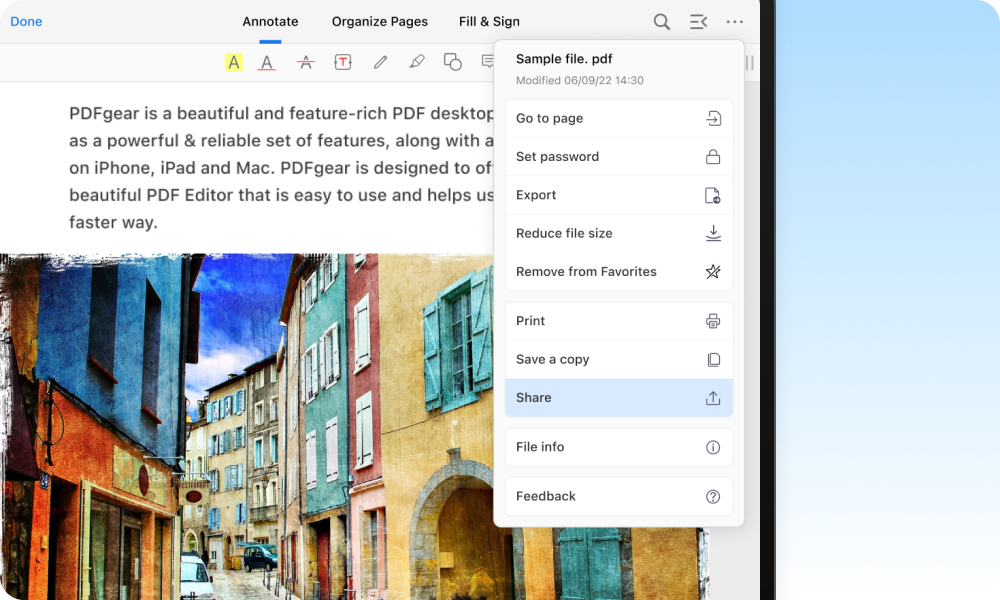This screenshot has width=1000, height=600.
Task: Select the marker highlighter pen tool
Action: pyautogui.click(x=416, y=62)
